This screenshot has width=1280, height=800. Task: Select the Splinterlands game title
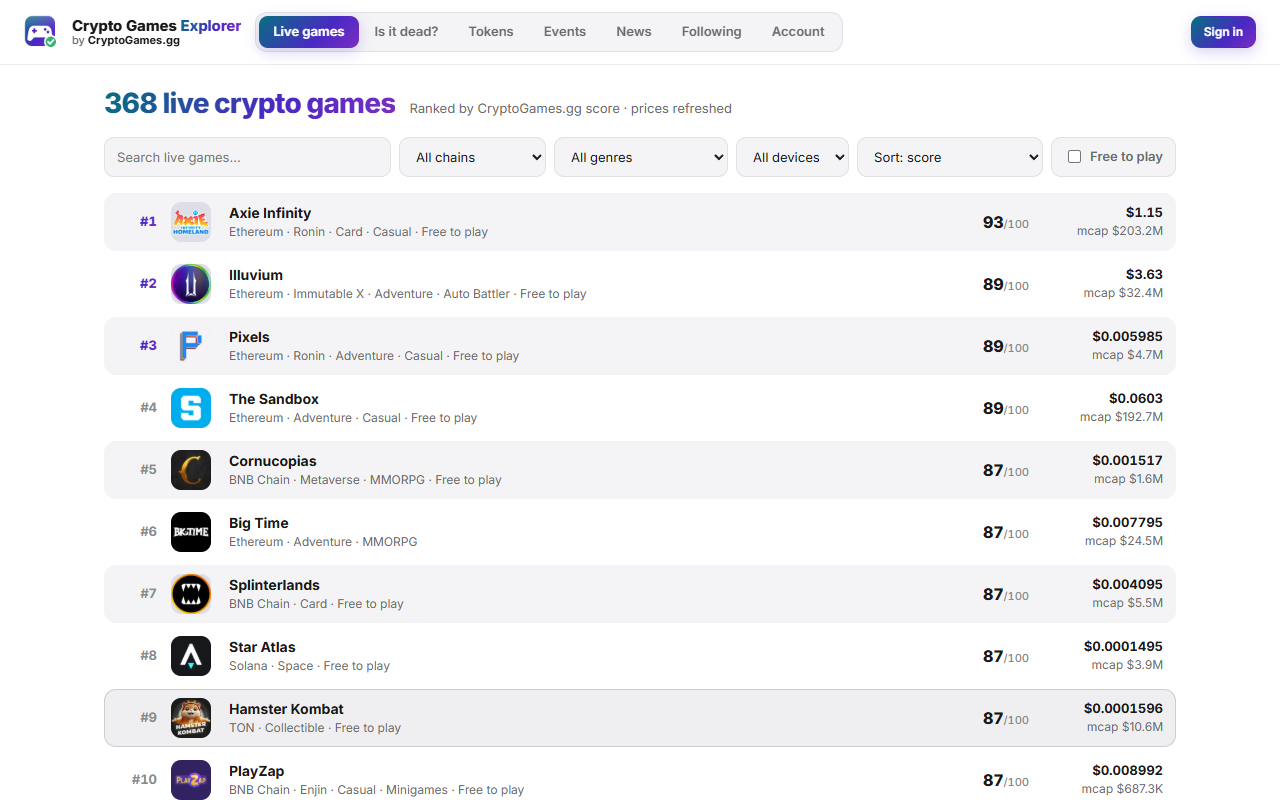pyautogui.click(x=275, y=585)
